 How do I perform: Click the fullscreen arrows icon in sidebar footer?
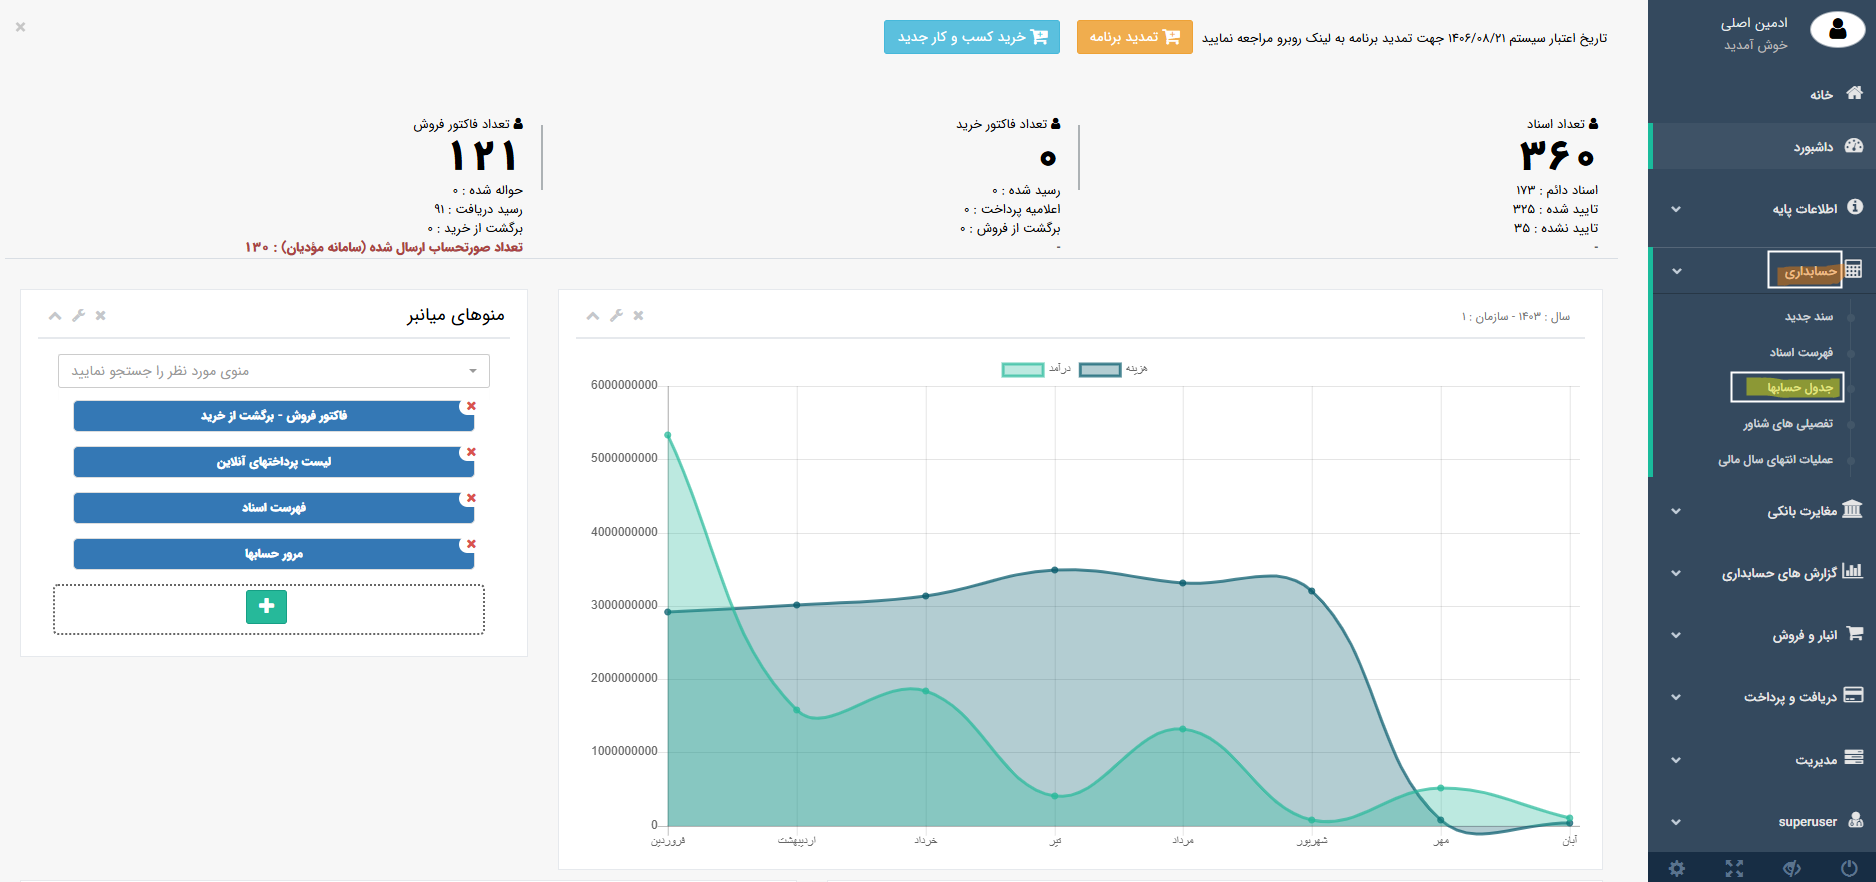[x=1734, y=868]
